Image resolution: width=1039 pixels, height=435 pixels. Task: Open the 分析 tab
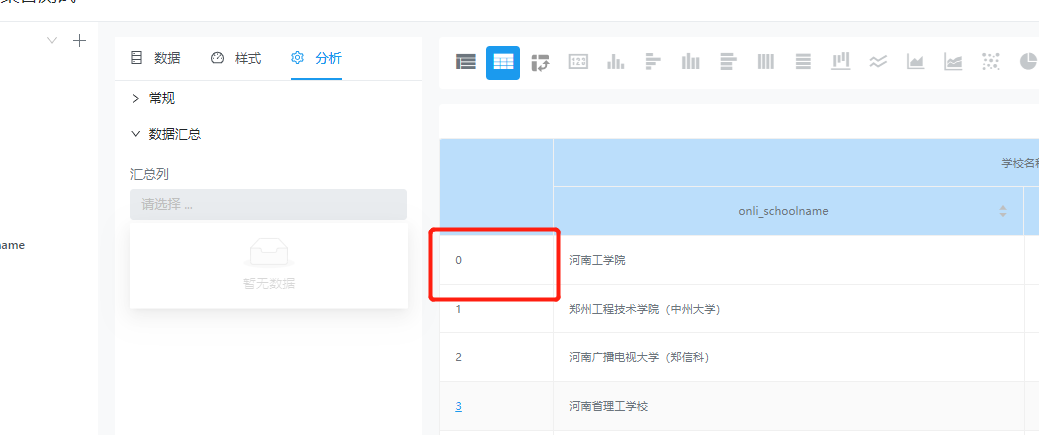point(317,58)
